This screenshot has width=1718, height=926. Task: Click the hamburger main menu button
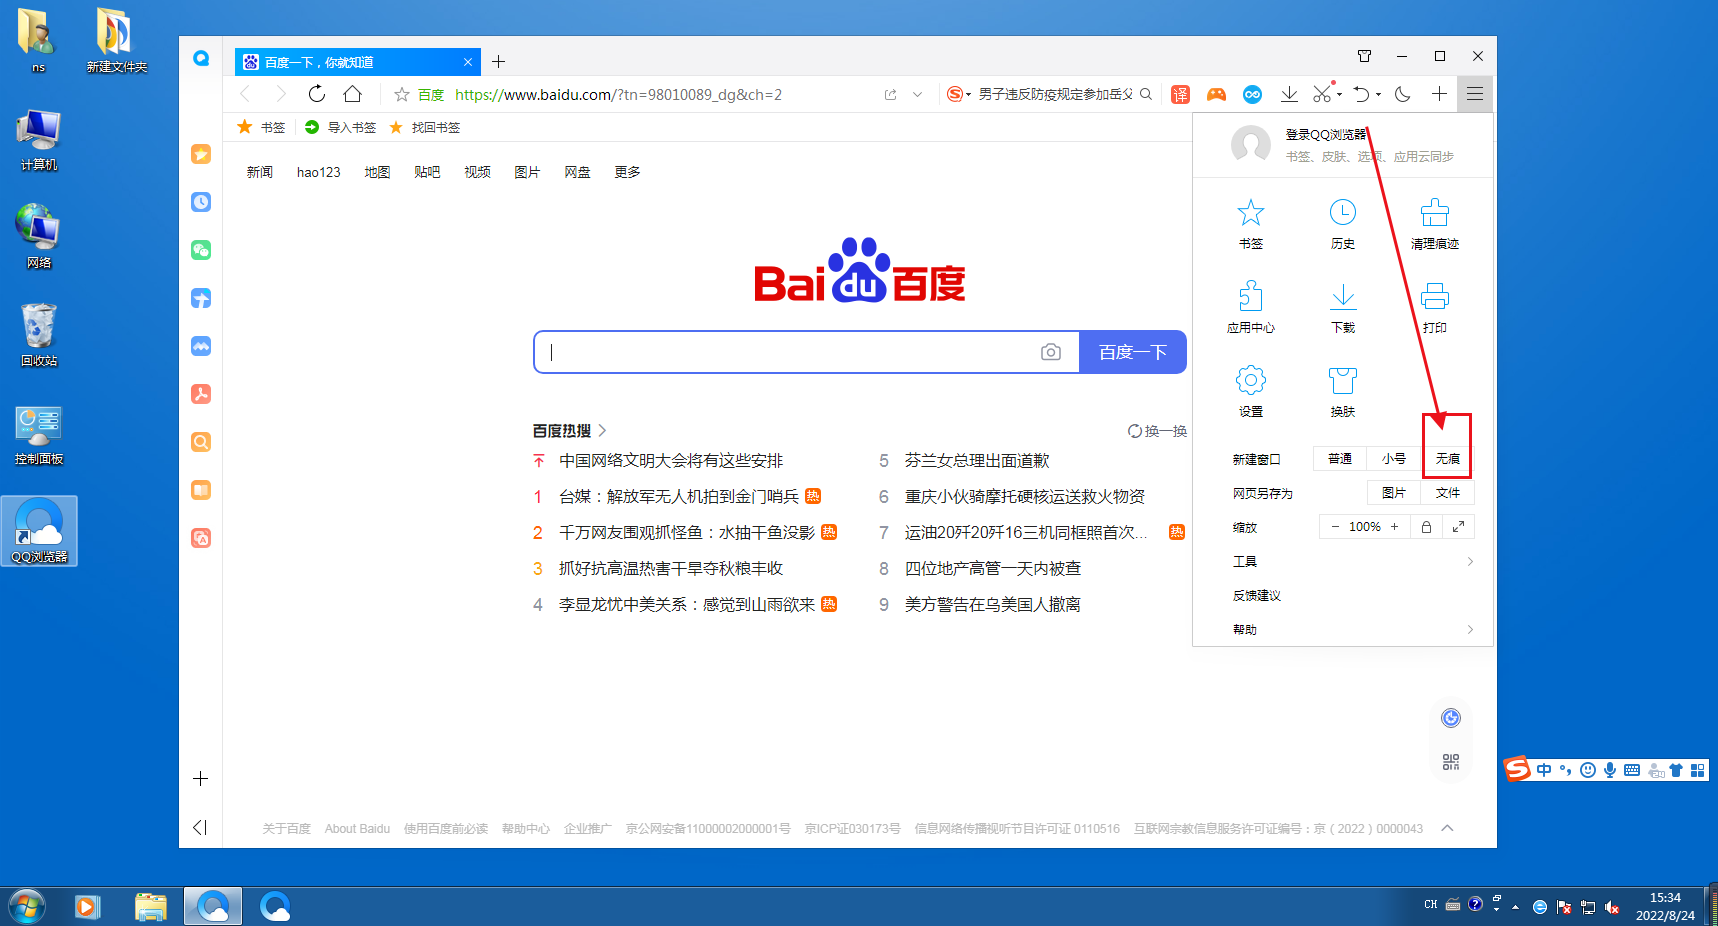(x=1475, y=94)
